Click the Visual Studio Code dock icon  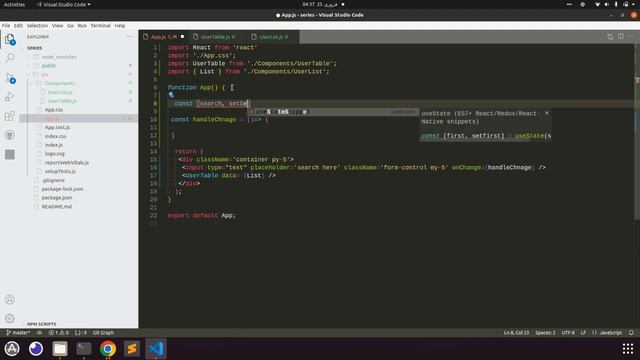point(156,349)
